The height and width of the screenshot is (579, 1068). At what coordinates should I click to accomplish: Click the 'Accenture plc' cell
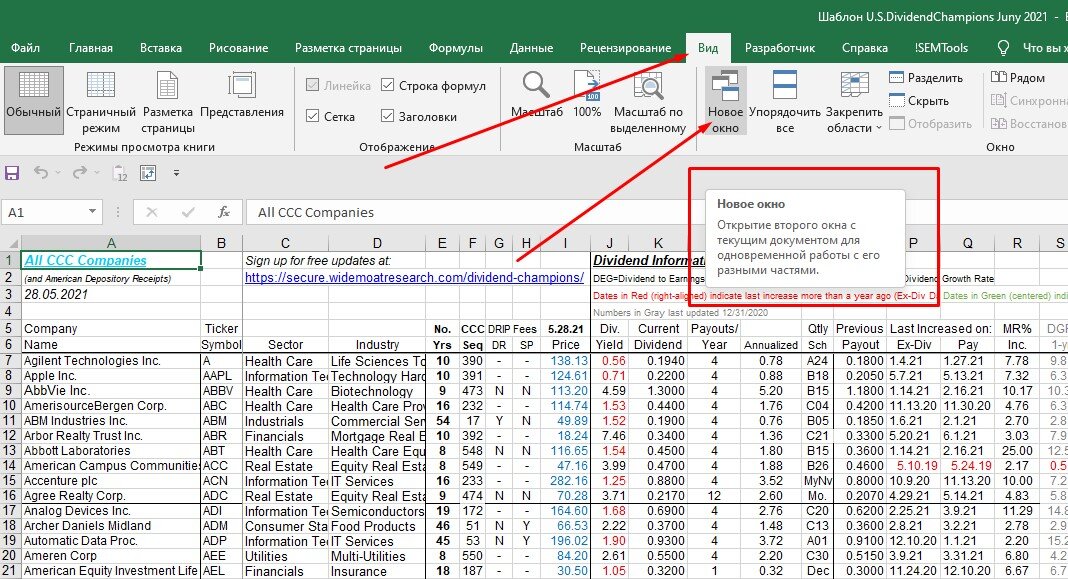pyautogui.click(x=111, y=480)
